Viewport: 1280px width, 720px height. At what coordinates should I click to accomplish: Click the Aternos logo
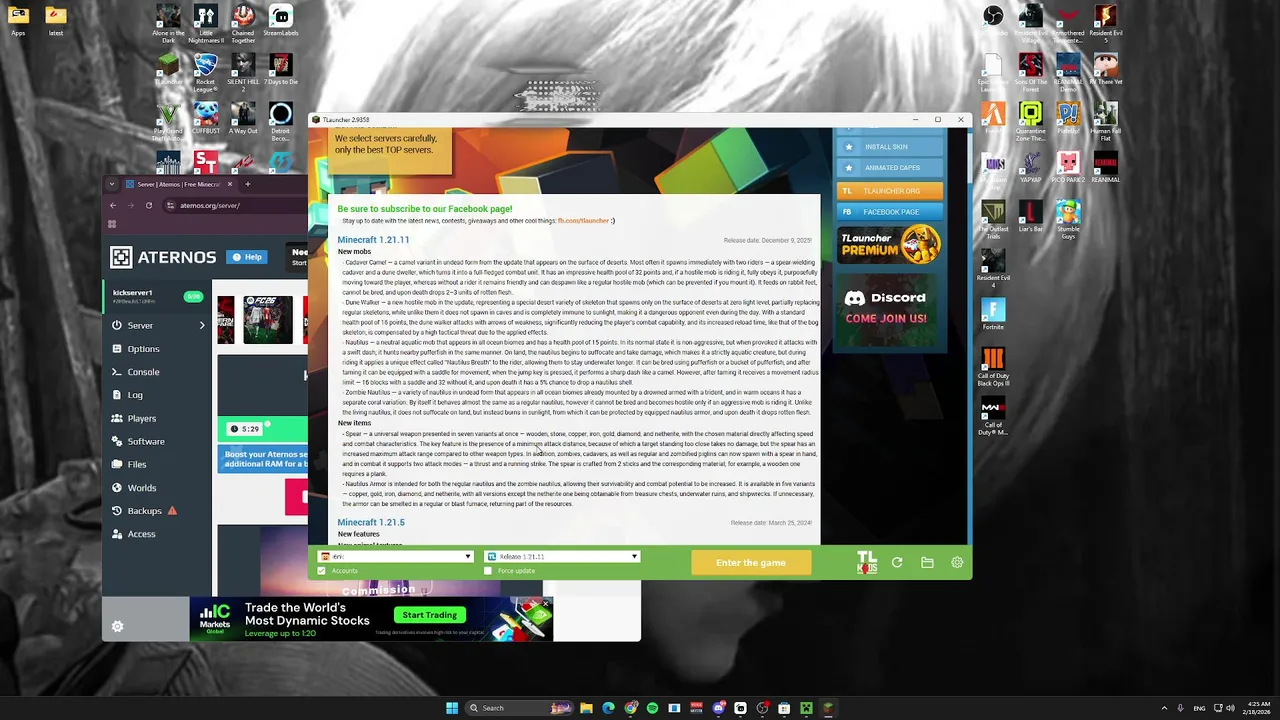click(x=163, y=257)
